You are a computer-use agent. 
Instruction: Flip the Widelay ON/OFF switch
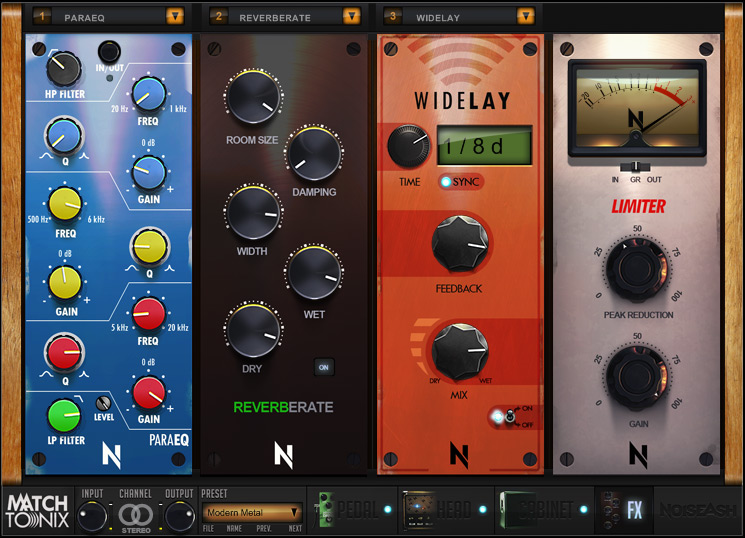(509, 416)
